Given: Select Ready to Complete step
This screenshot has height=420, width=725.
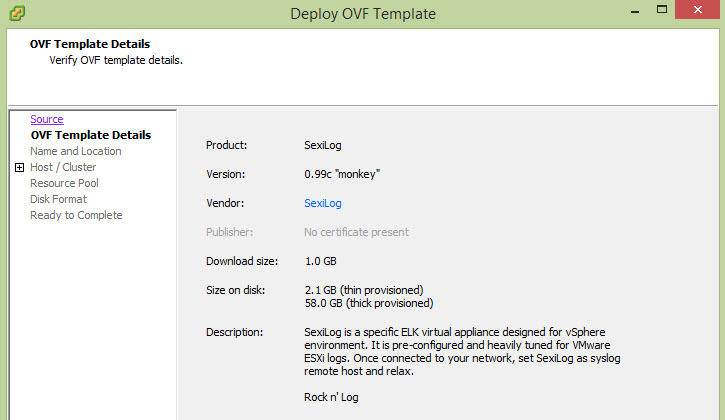Looking at the screenshot, I should coord(76,215).
